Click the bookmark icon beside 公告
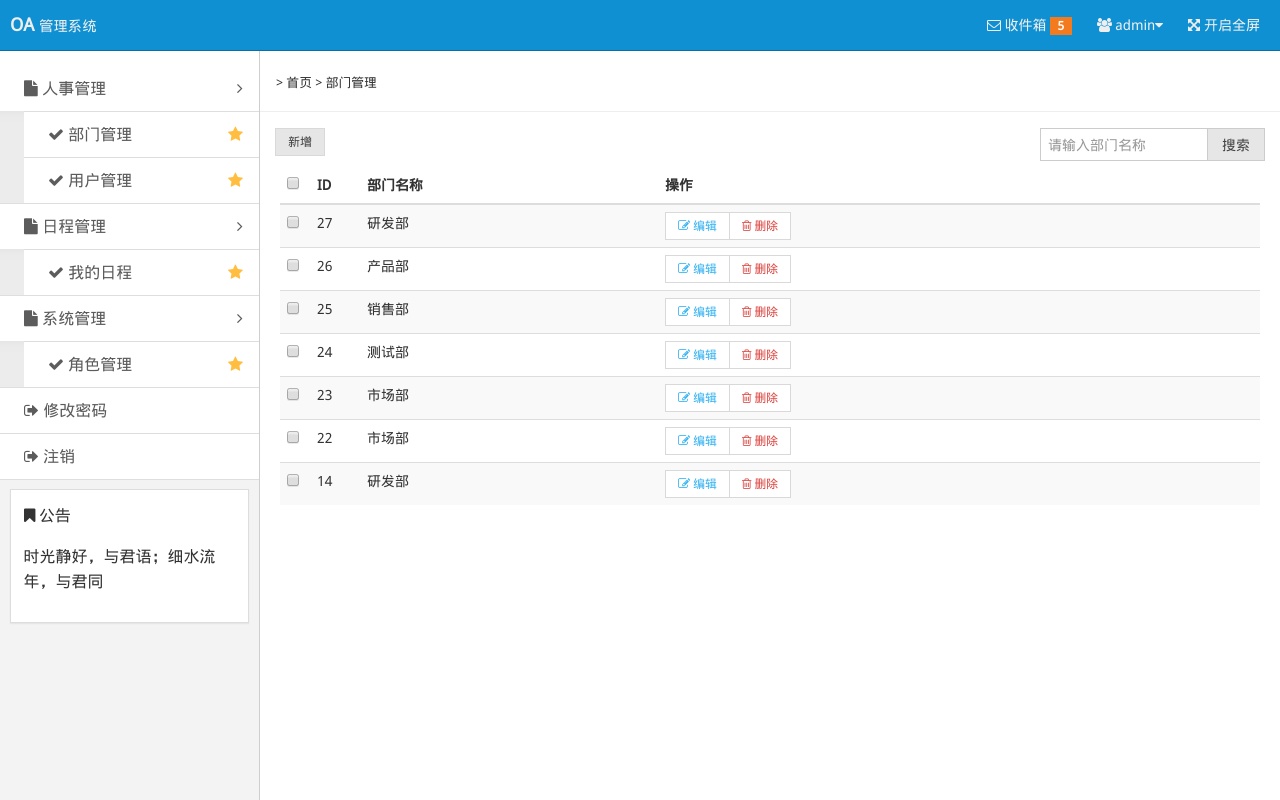 [30, 516]
